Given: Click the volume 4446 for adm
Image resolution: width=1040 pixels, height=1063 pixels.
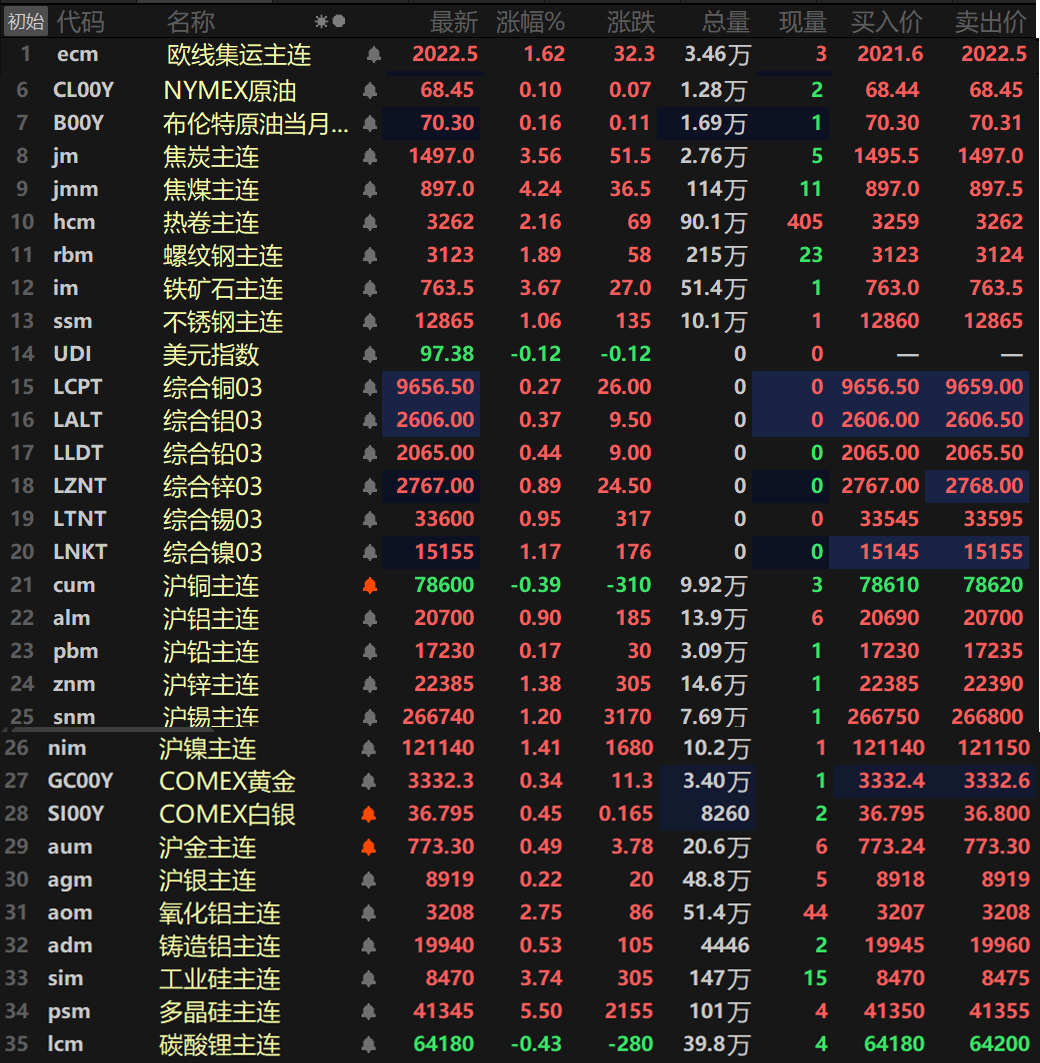Looking at the screenshot, I should tap(725, 946).
